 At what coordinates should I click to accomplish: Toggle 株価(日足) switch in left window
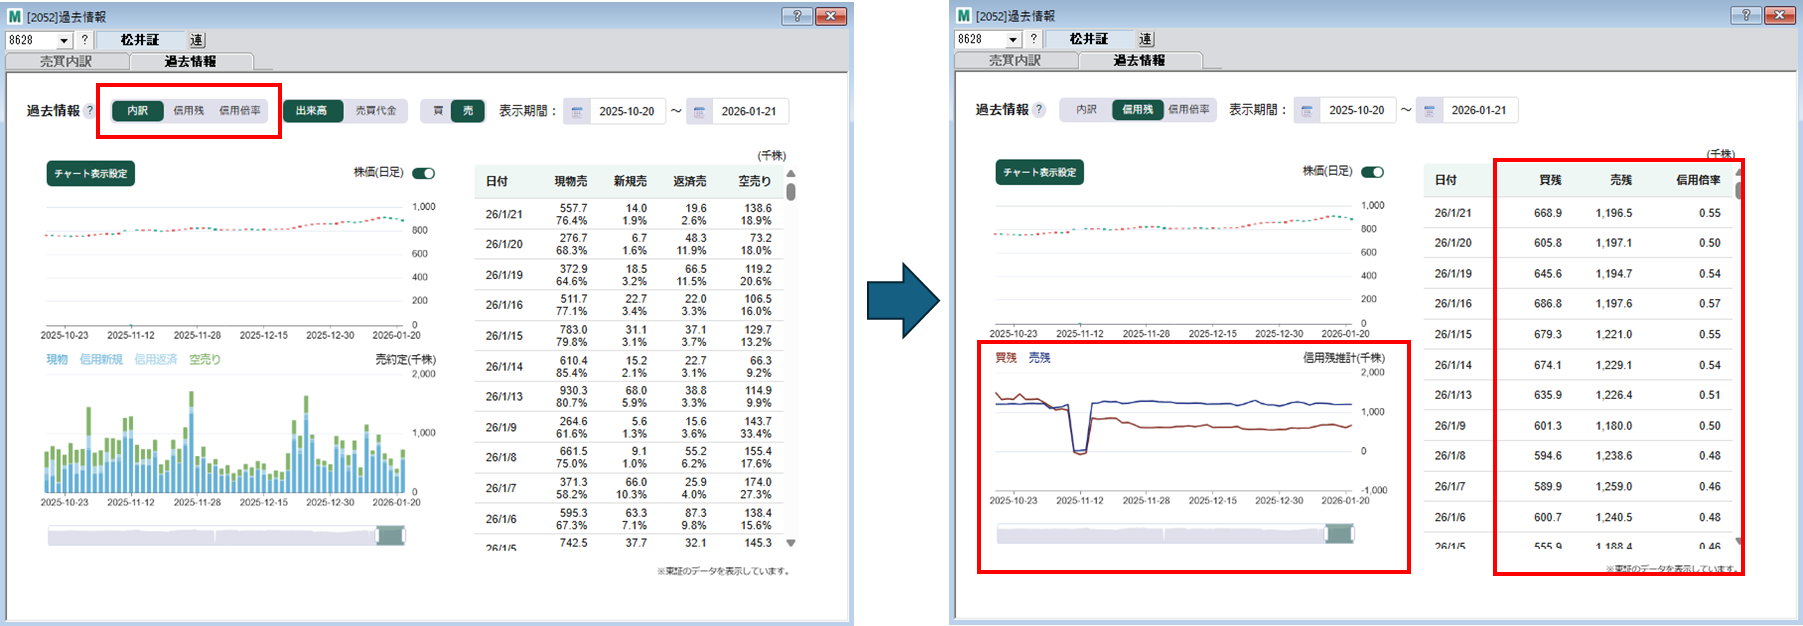coord(424,173)
